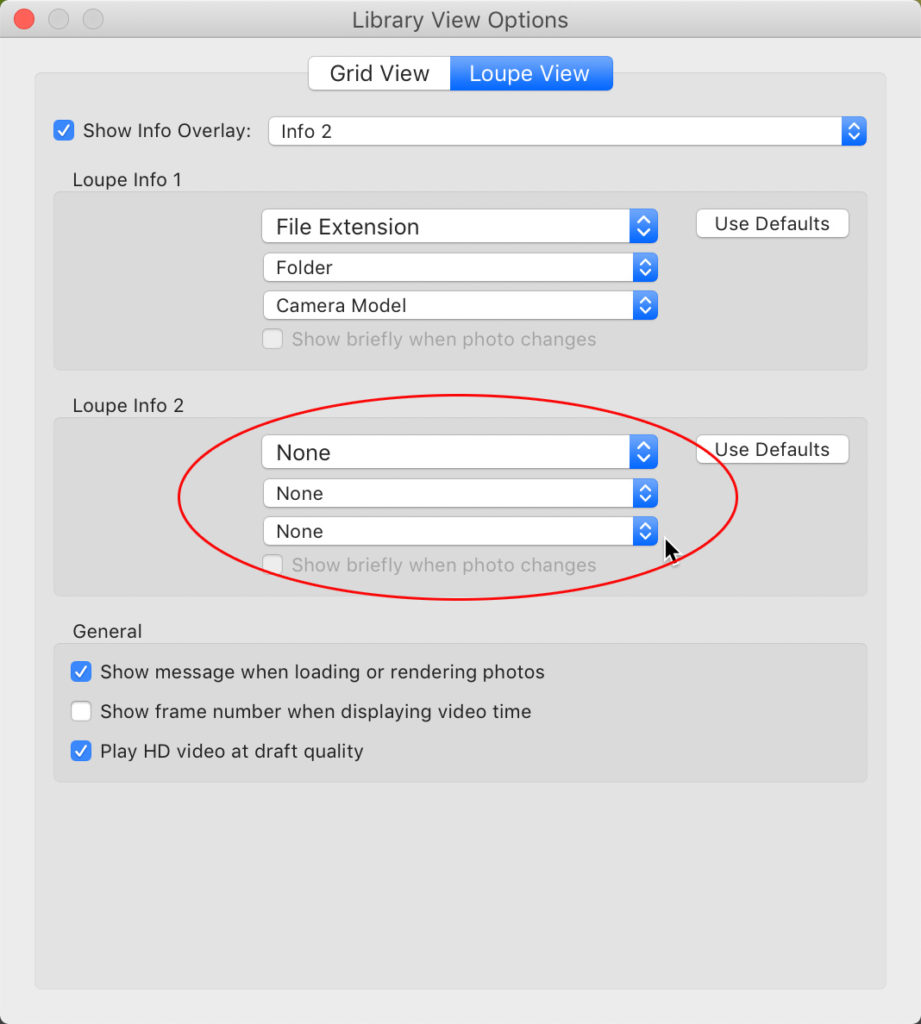Viewport: 921px width, 1024px height.
Task: Toggle Show briefly checkbox under Loupe Info 2
Action: (x=272, y=566)
